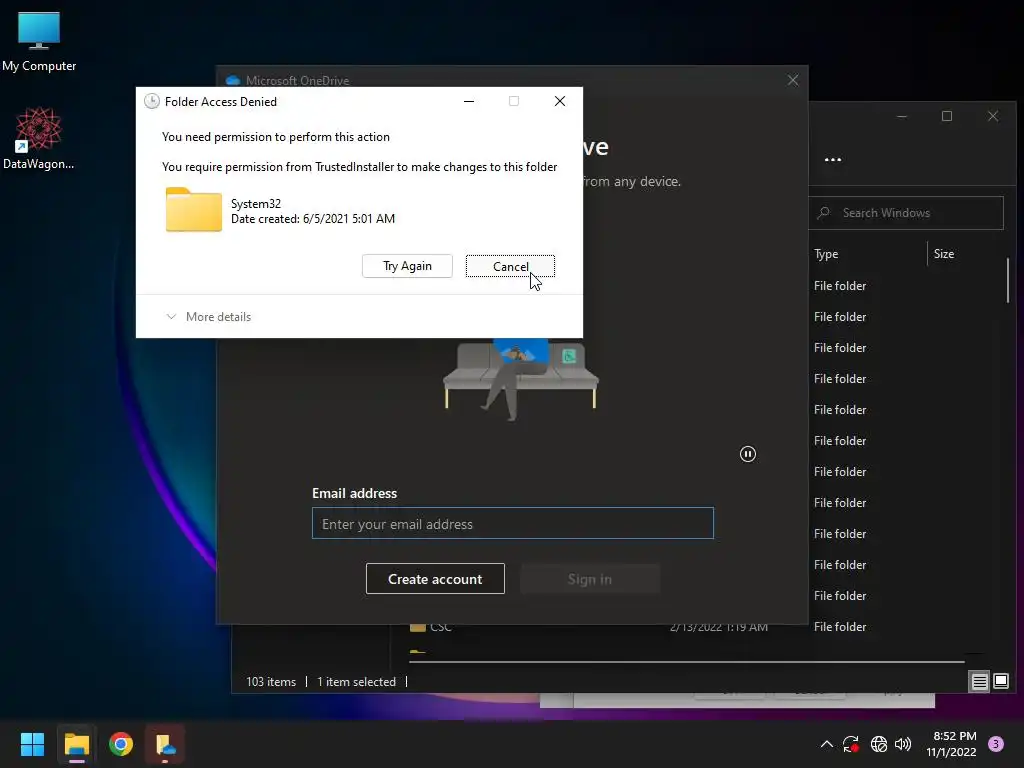Sort by Type column in File Explorer

tap(826, 254)
